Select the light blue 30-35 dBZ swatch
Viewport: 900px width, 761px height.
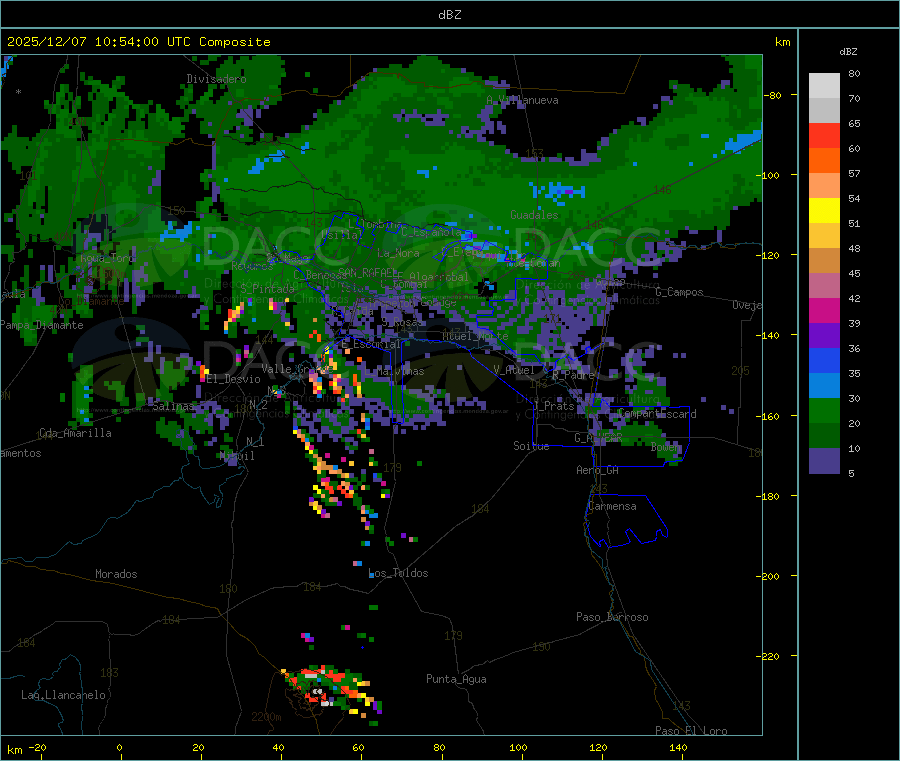[x=824, y=386]
